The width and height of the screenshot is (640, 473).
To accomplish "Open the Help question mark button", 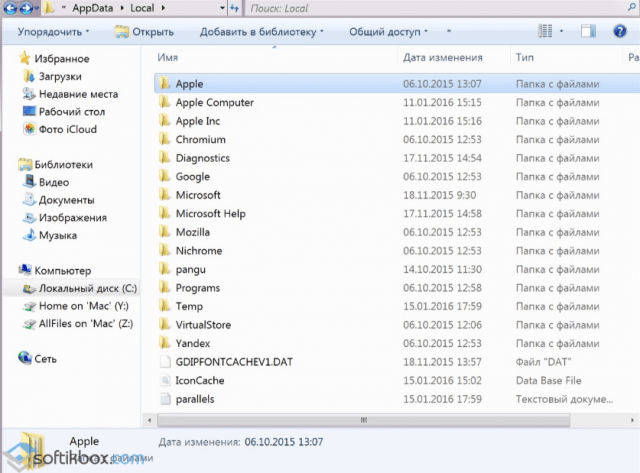I will [620, 31].
